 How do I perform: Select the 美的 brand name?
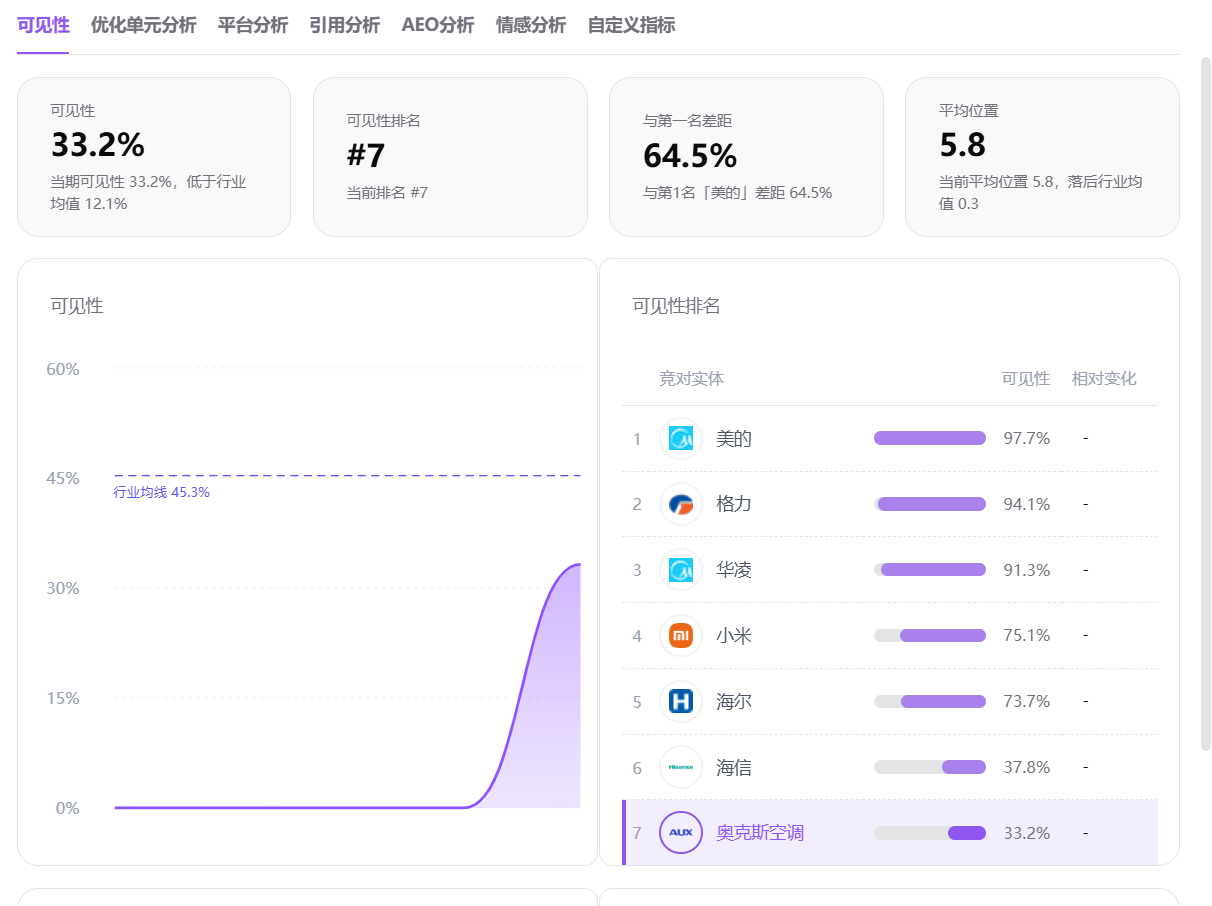pyautogui.click(x=734, y=438)
